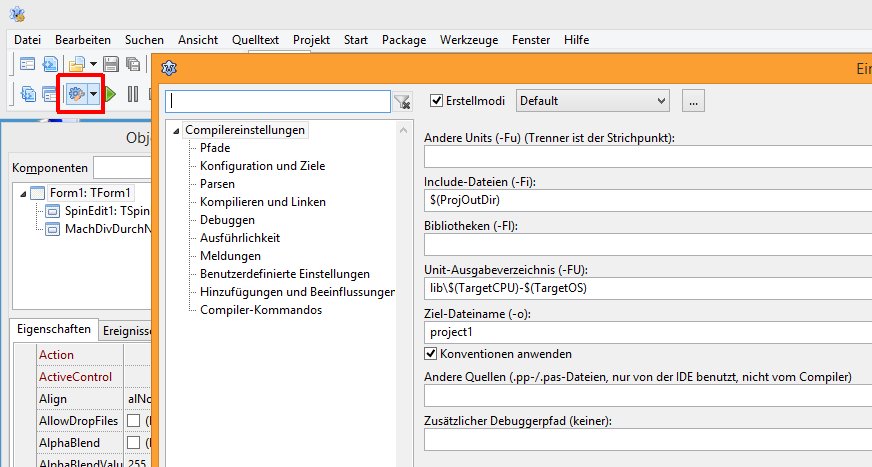Open the Projekt menu
872x467 pixels.
click(x=311, y=39)
